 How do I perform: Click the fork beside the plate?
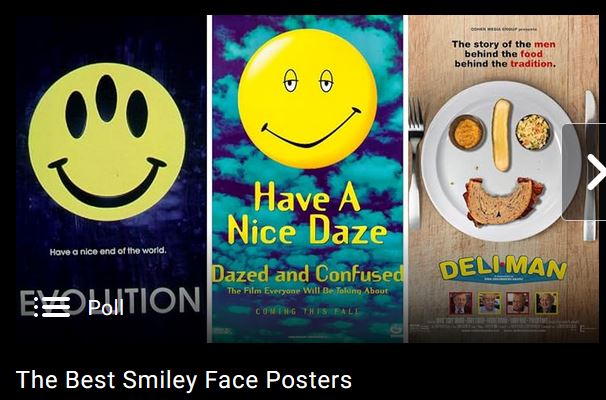pyautogui.click(x=415, y=163)
